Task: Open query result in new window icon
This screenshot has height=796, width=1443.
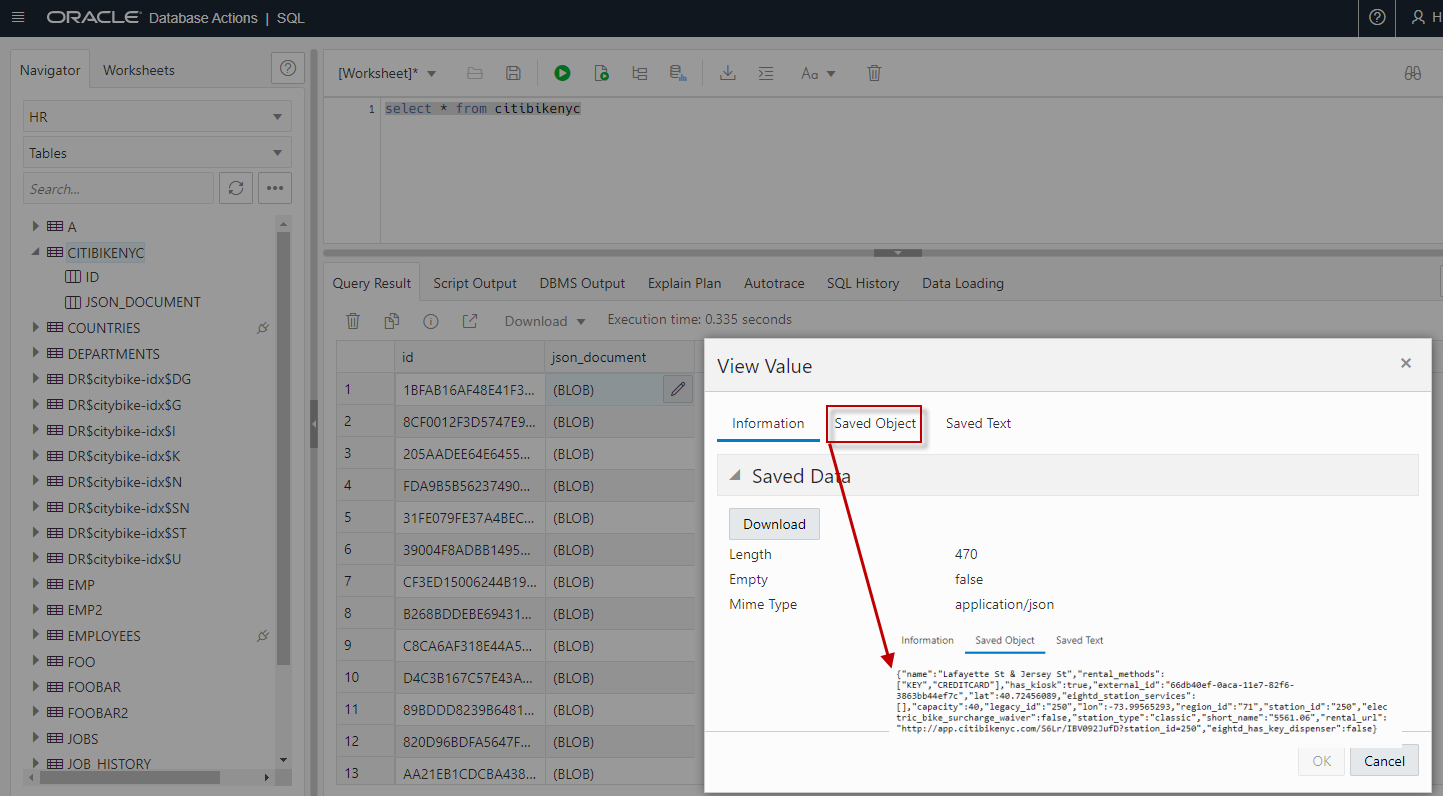Action: pos(469,321)
